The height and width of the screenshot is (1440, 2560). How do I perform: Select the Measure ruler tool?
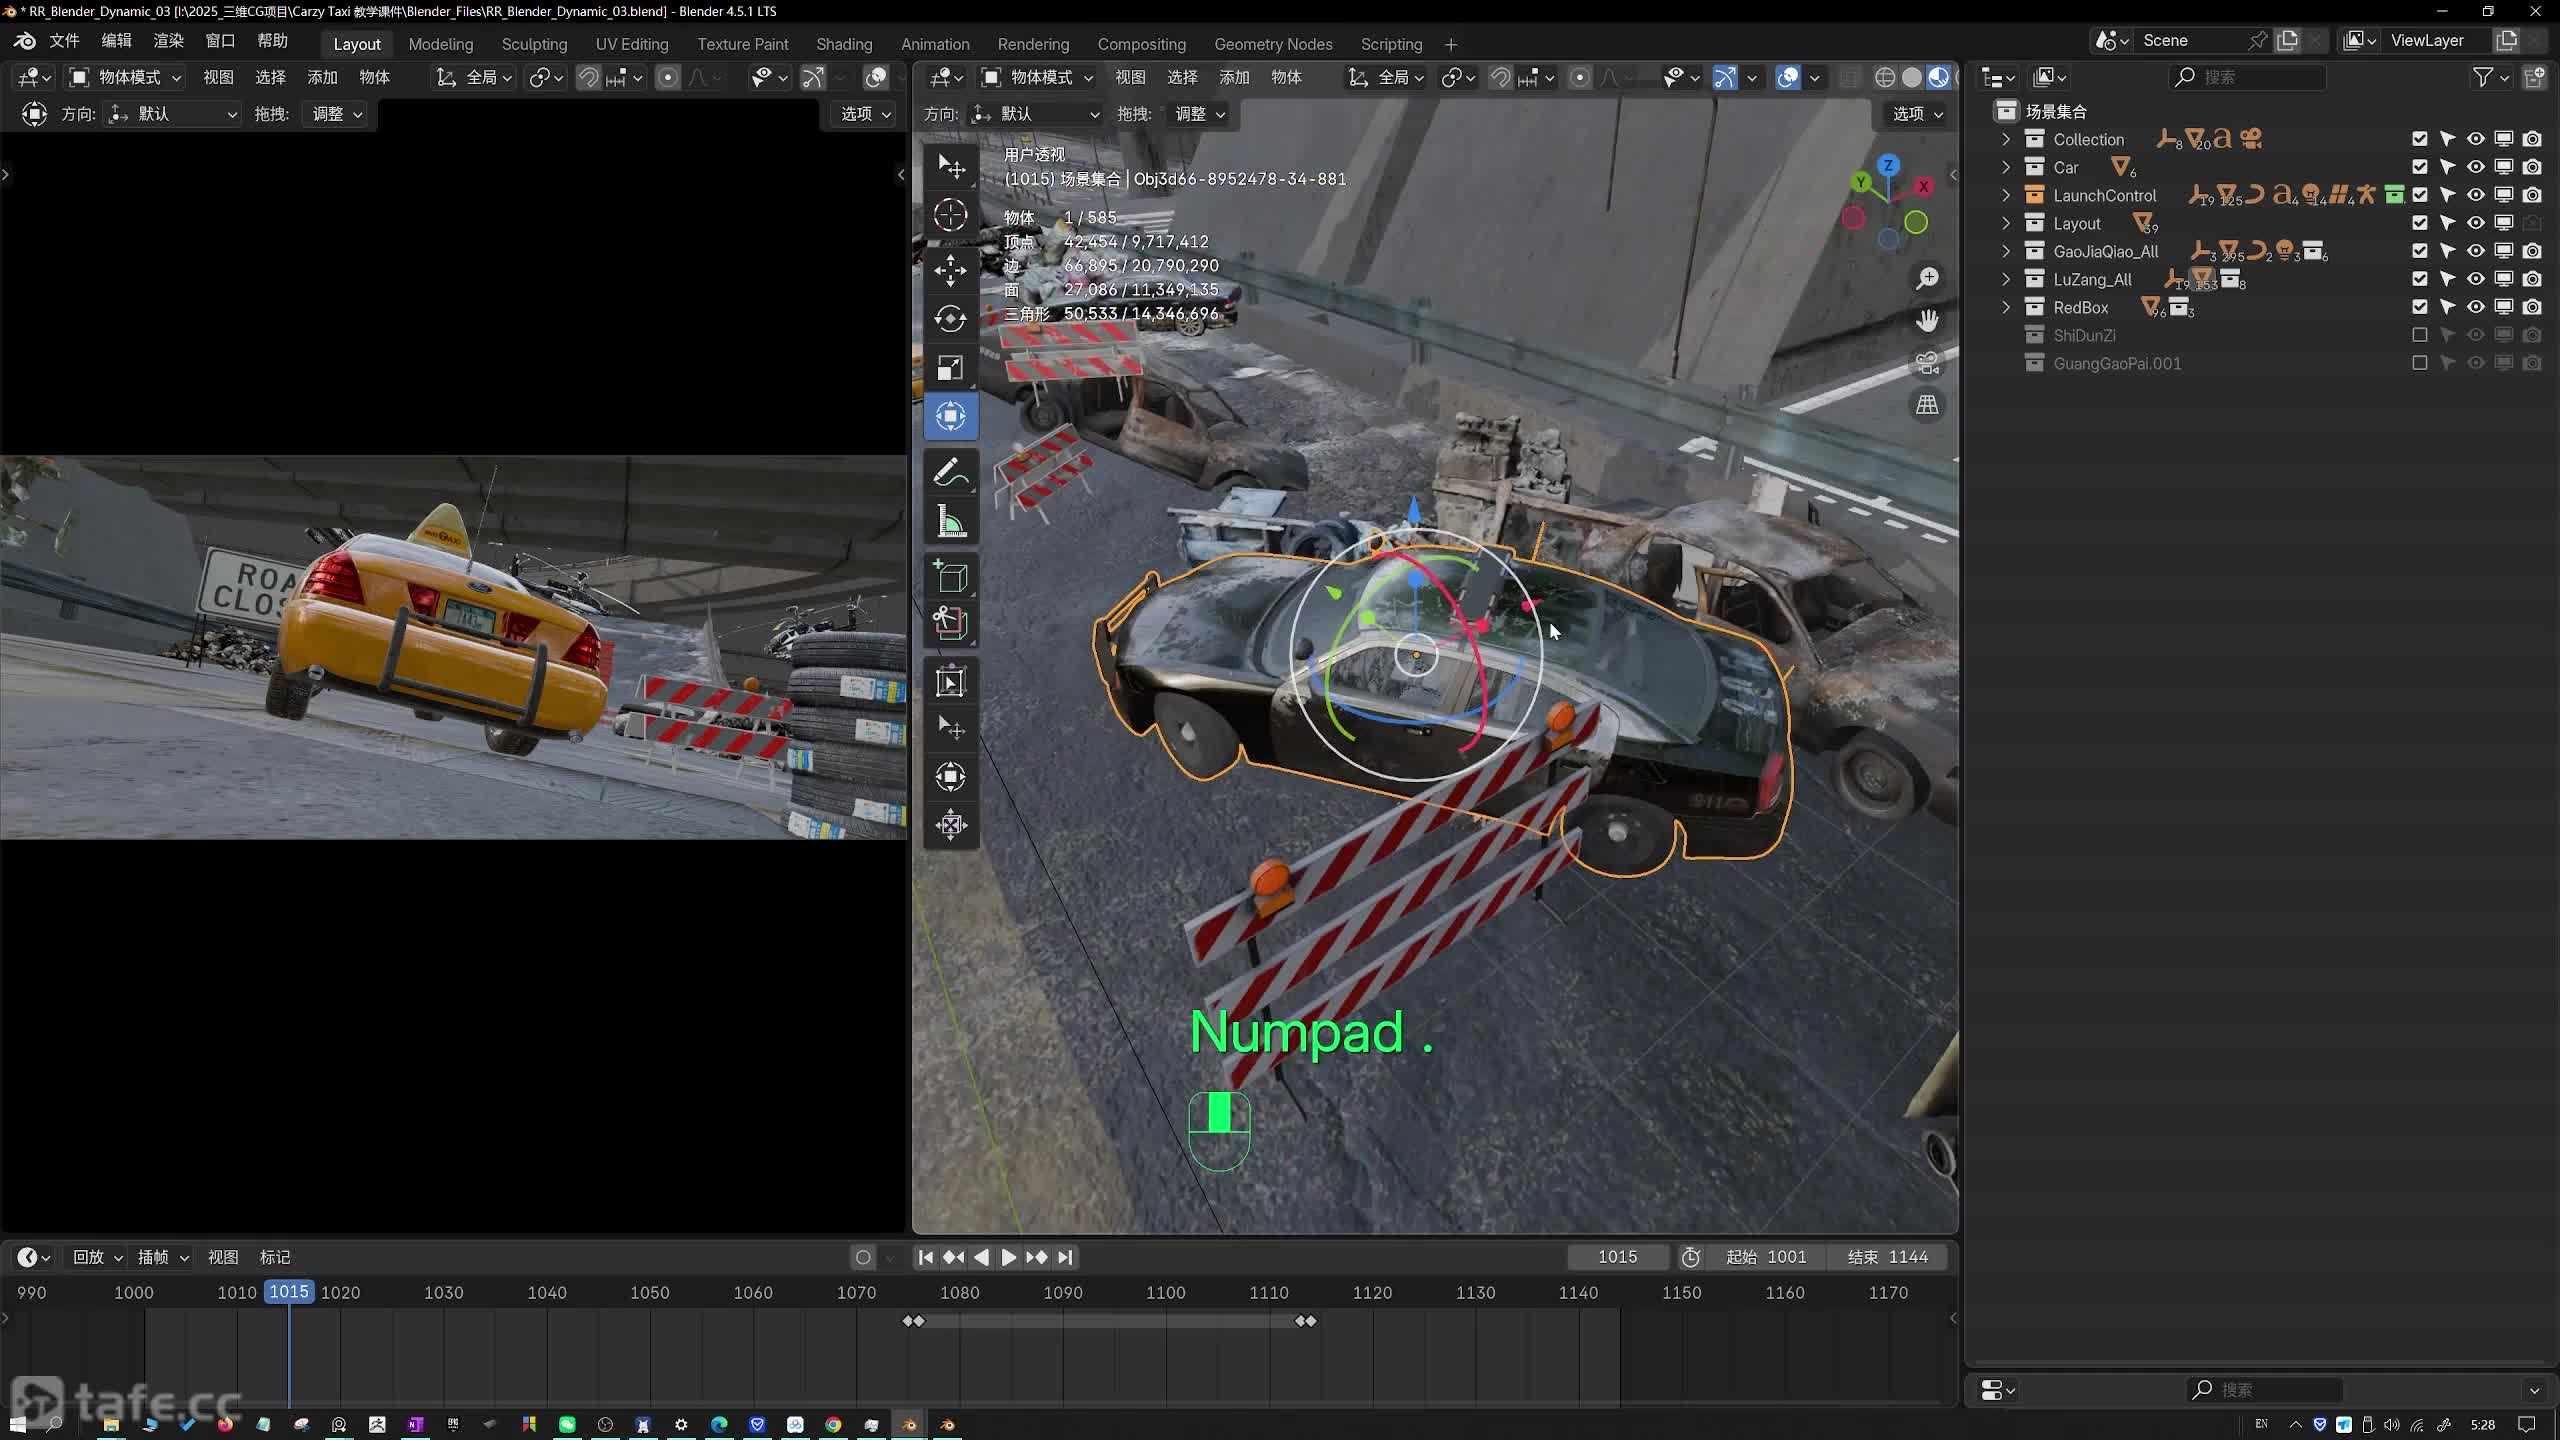(x=950, y=522)
